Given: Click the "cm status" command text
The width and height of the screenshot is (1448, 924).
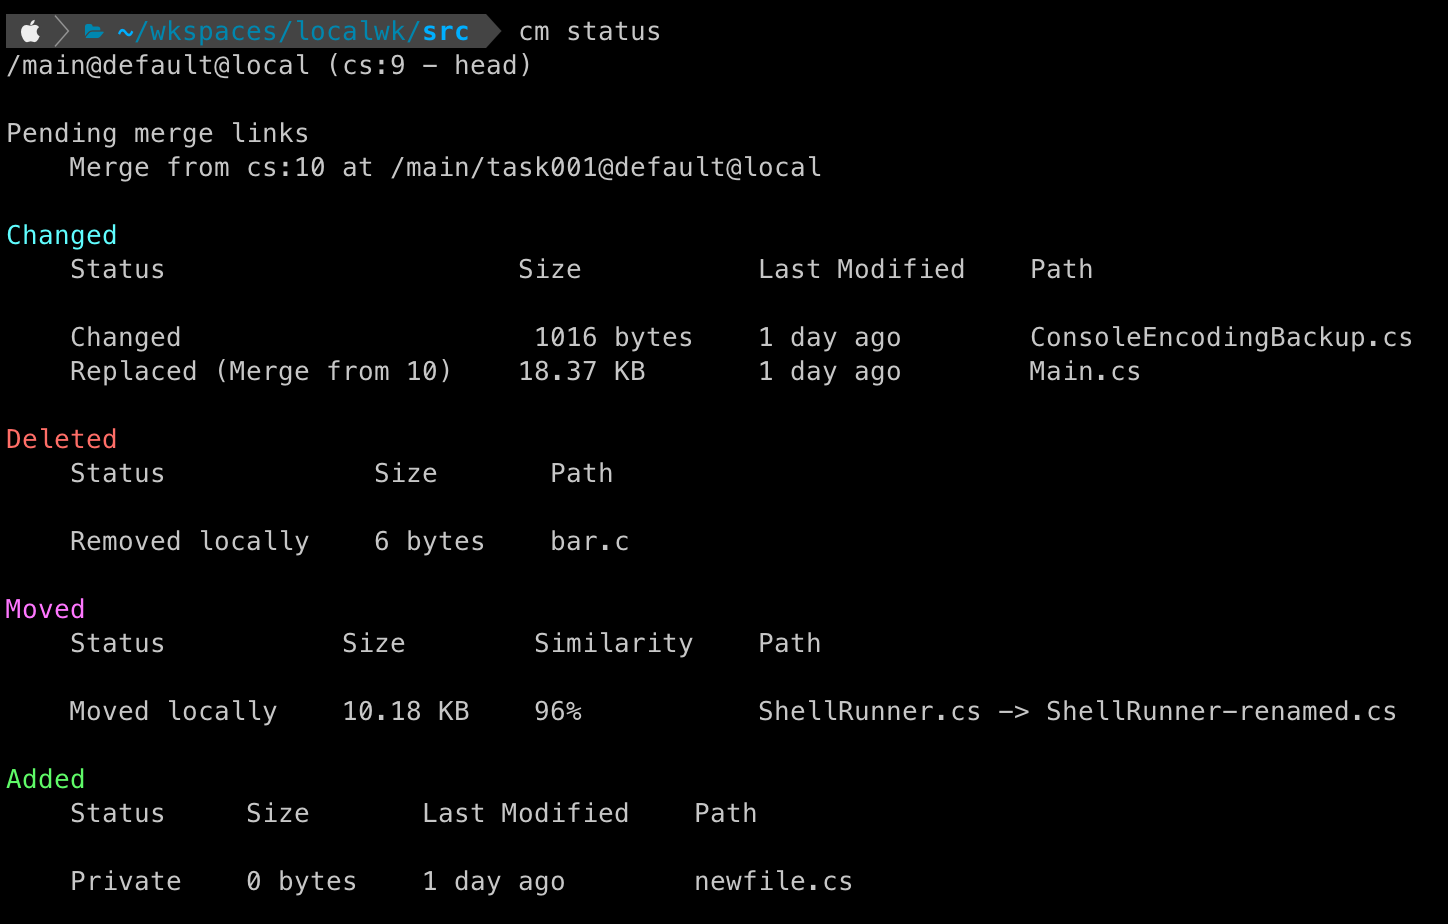Looking at the screenshot, I should [589, 31].
